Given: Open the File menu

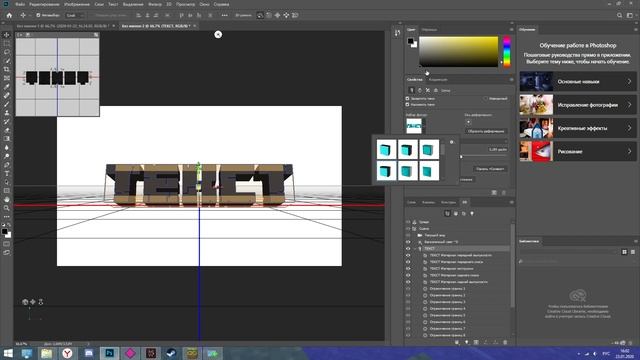Looking at the screenshot, I should [20, 4].
